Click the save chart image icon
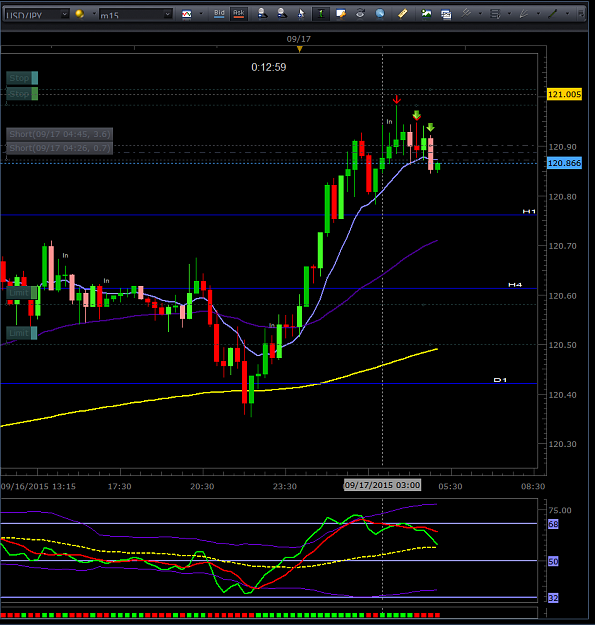Screen dimensions: 595x625 click(x=426, y=14)
